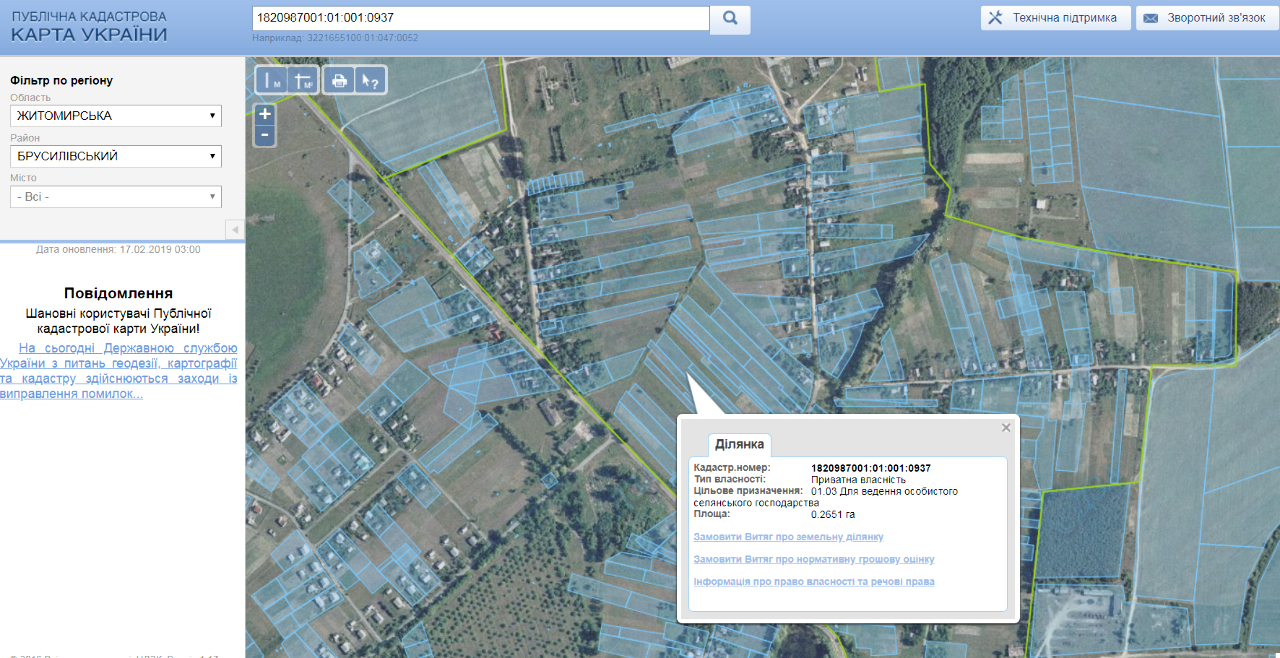
Task: Click the Цільове призначення label
Action: pyautogui.click(x=748, y=491)
